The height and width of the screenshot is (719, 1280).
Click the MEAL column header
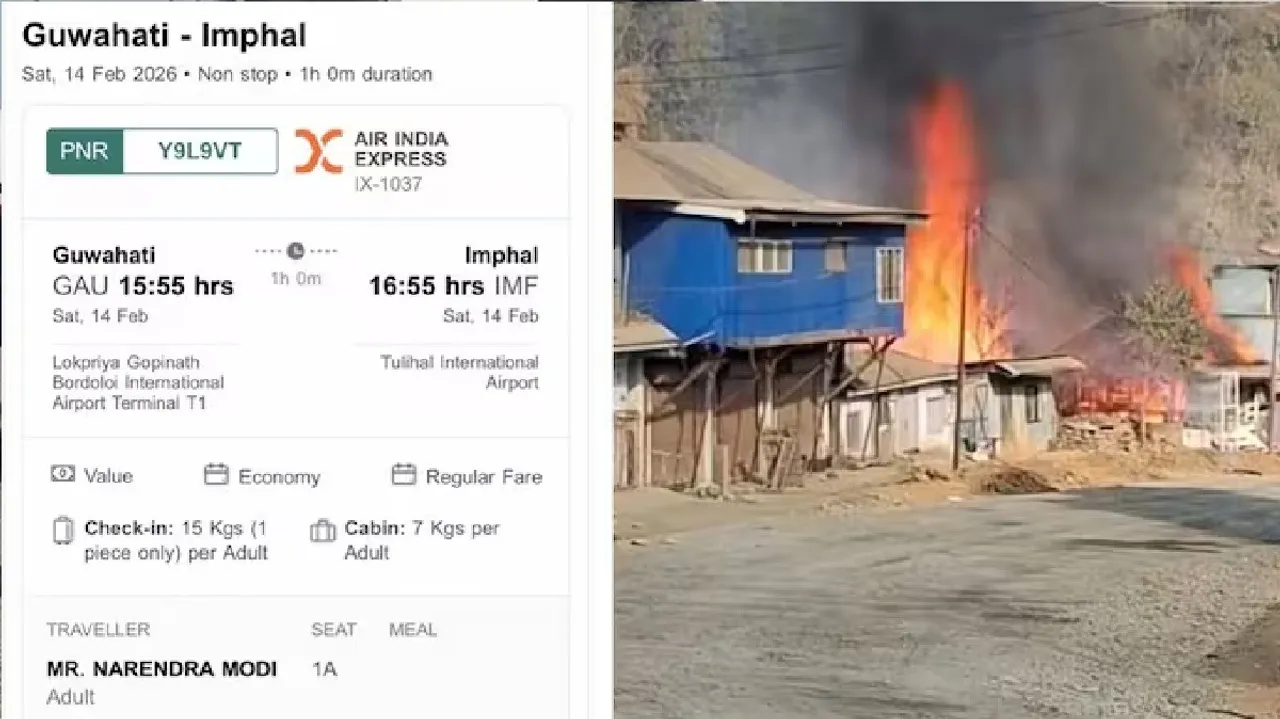coord(413,630)
